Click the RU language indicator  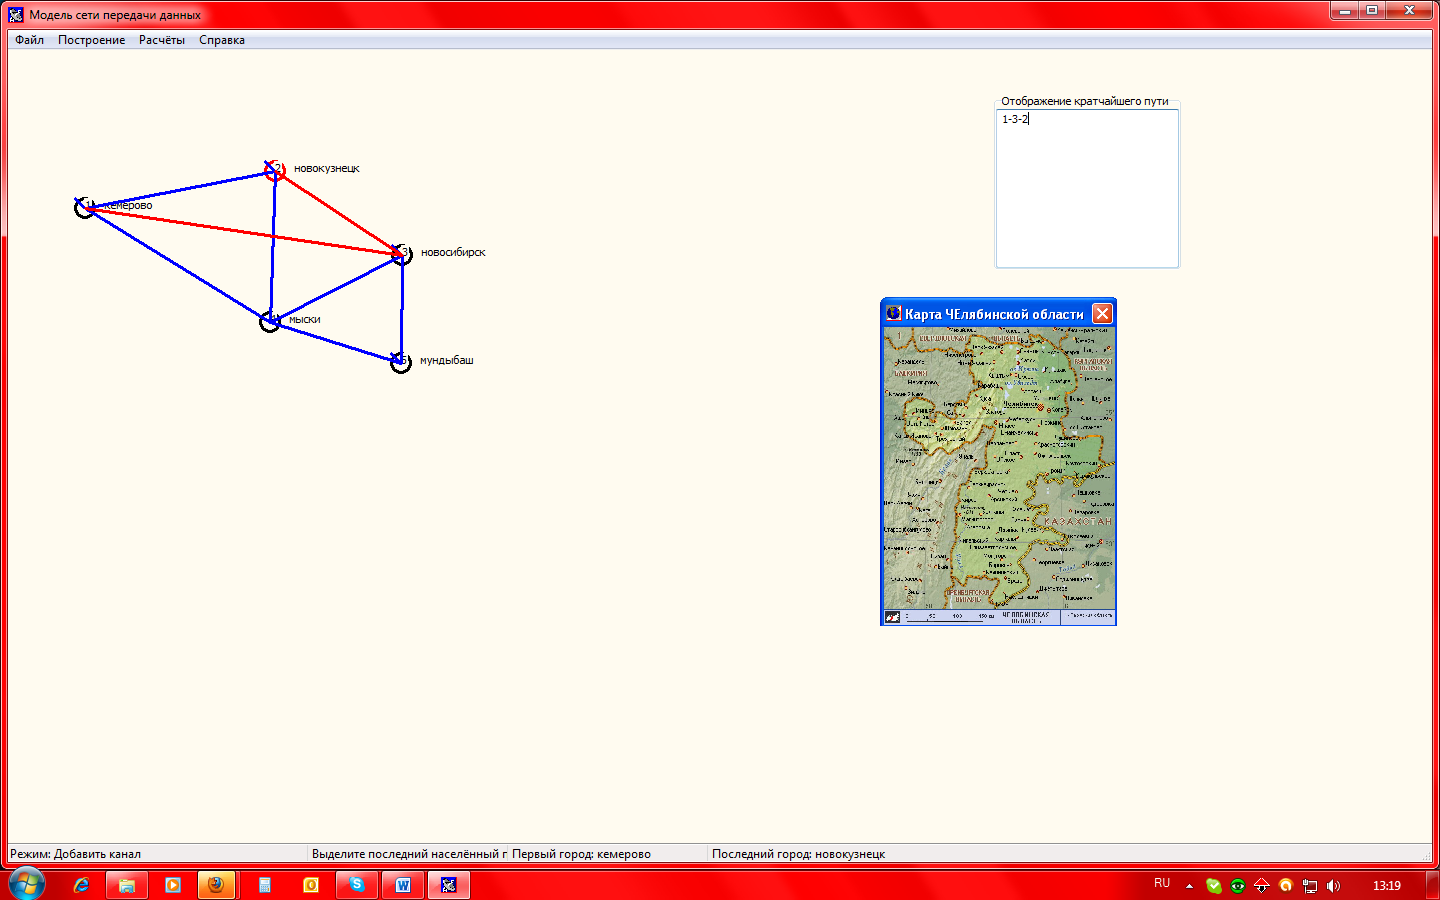[1162, 884]
